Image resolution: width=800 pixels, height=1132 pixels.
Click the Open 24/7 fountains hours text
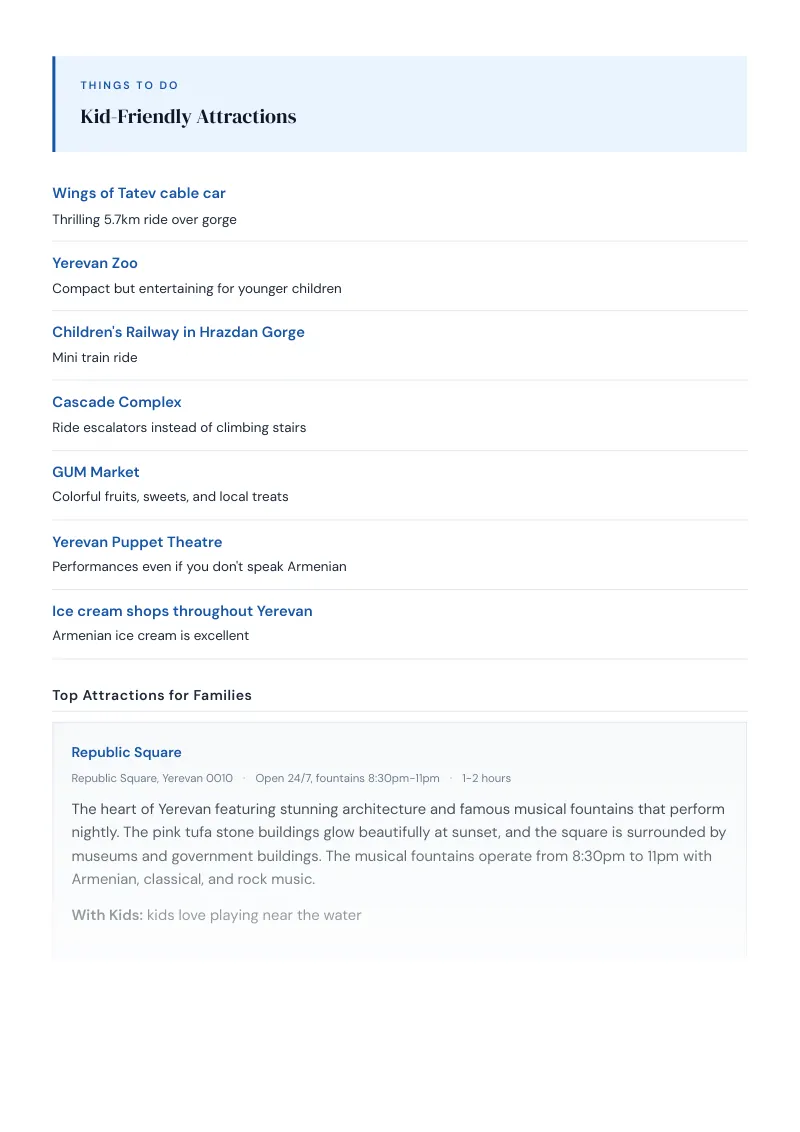coord(347,778)
